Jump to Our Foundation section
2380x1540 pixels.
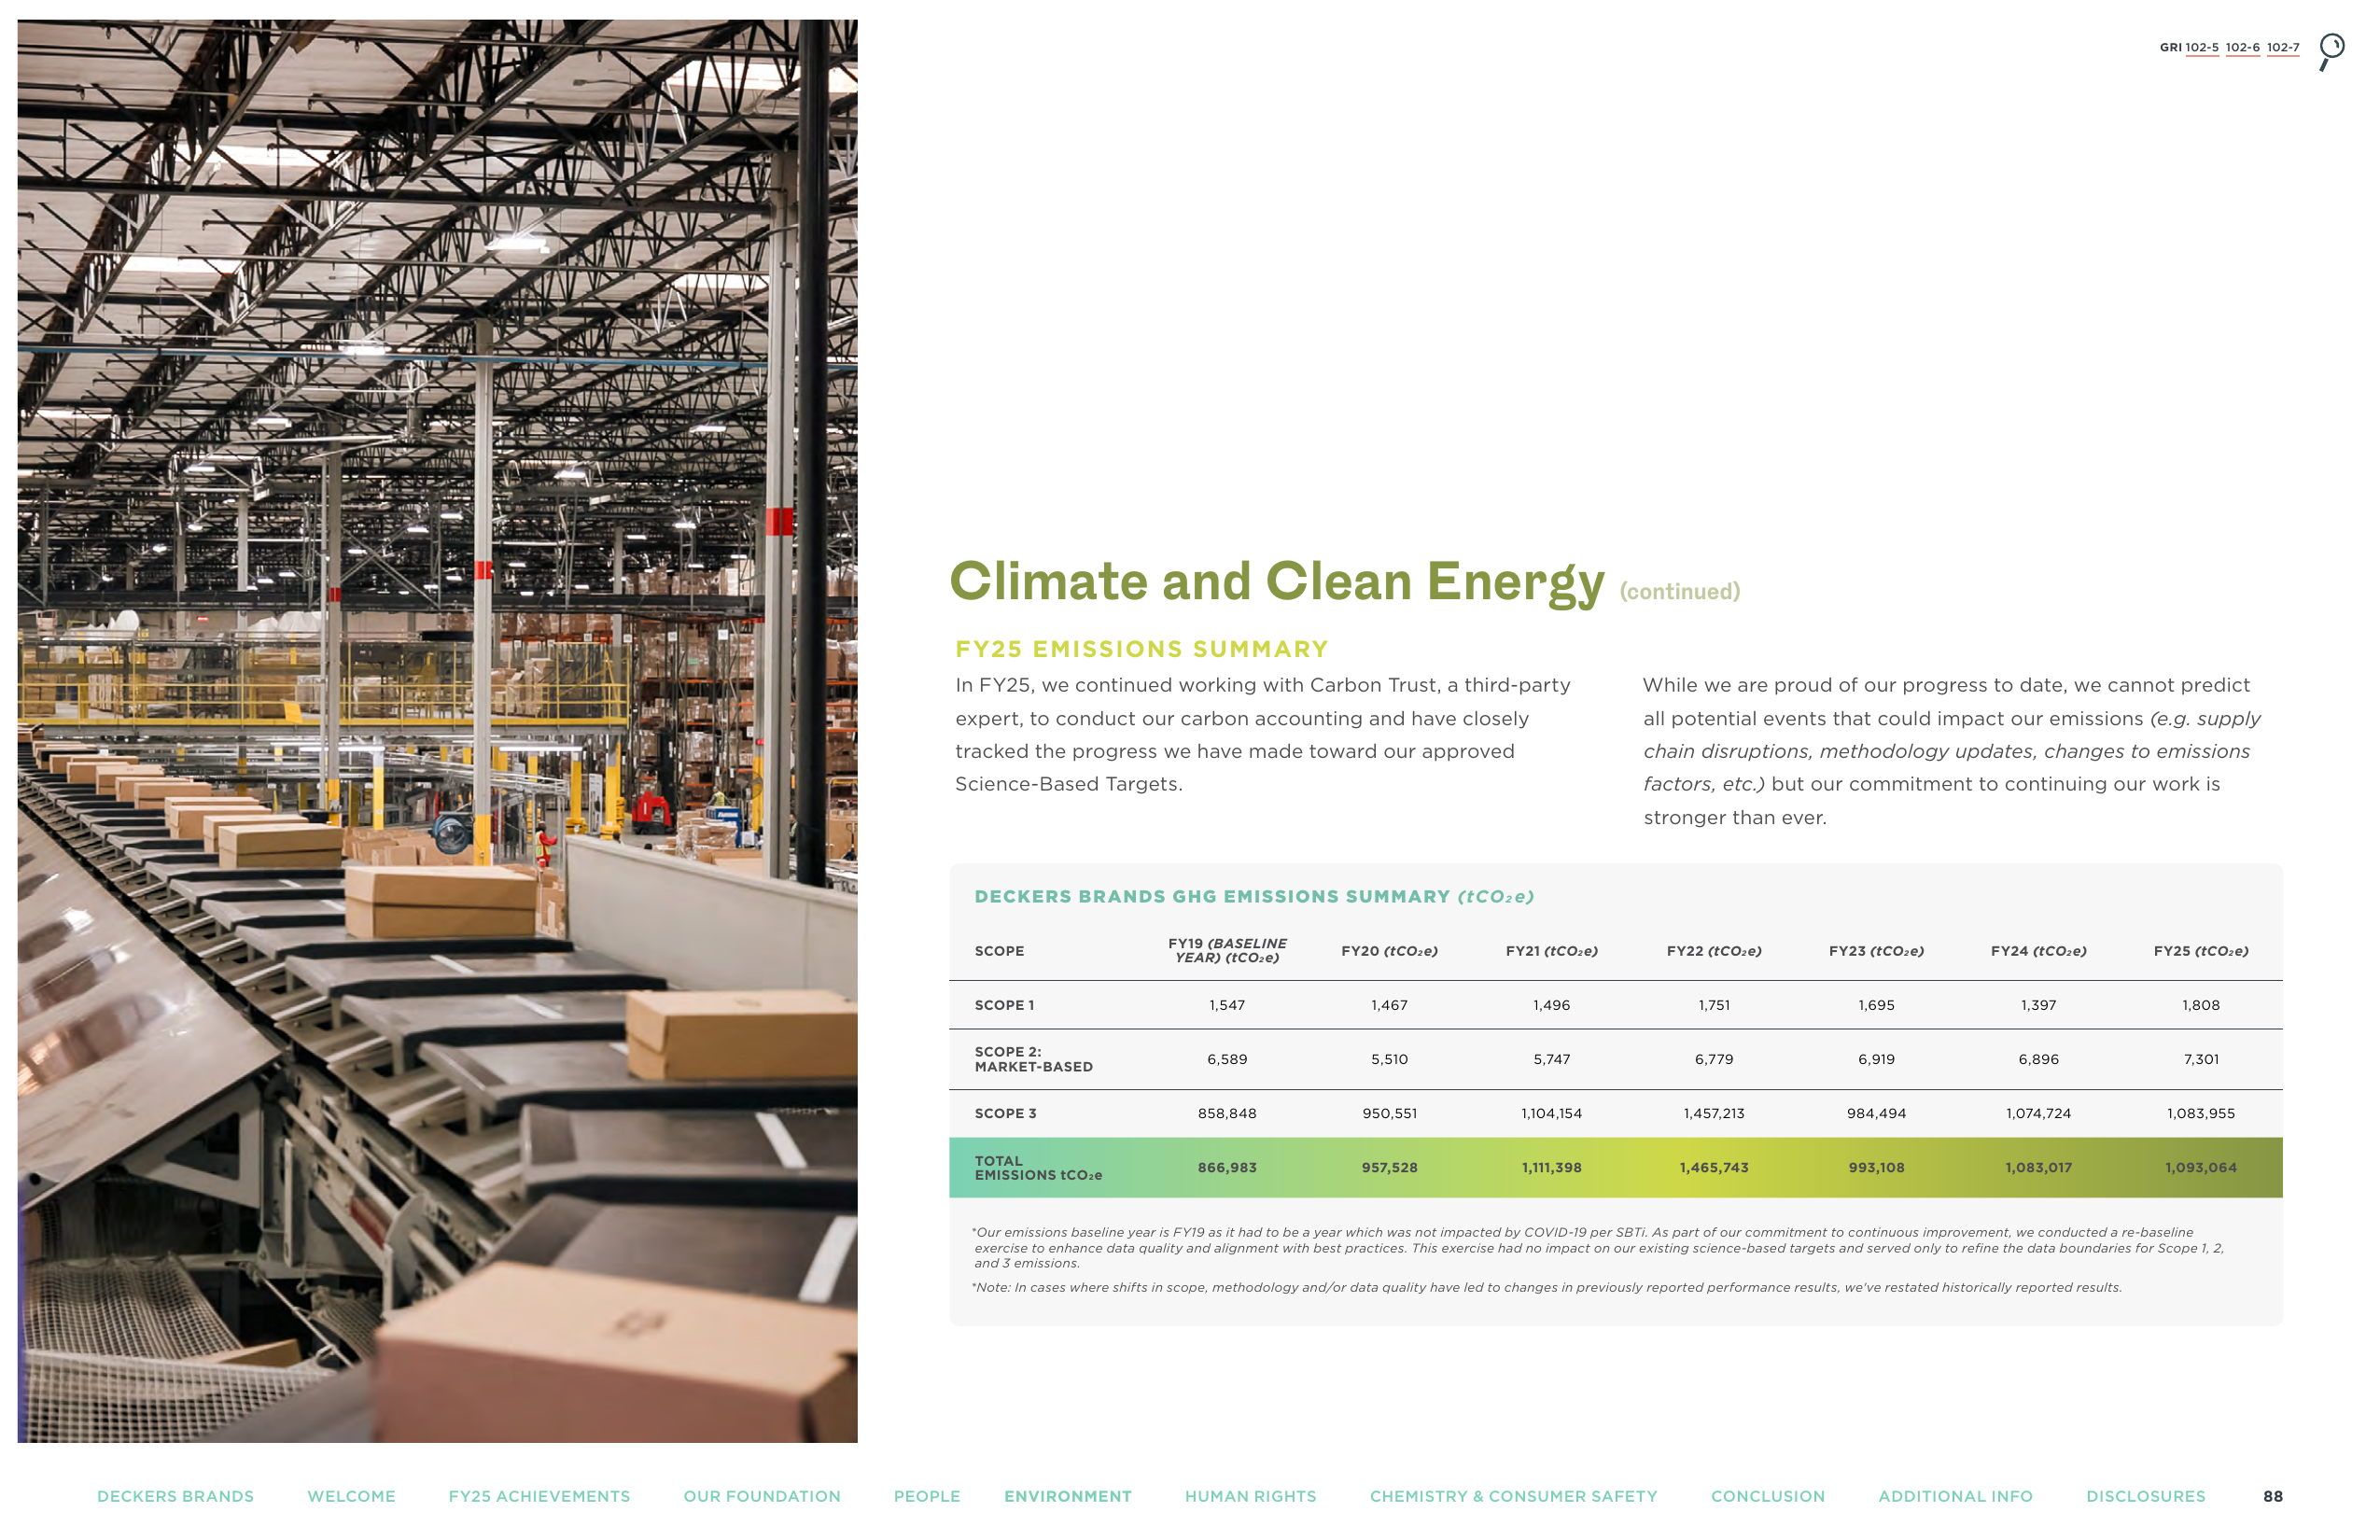(762, 1496)
